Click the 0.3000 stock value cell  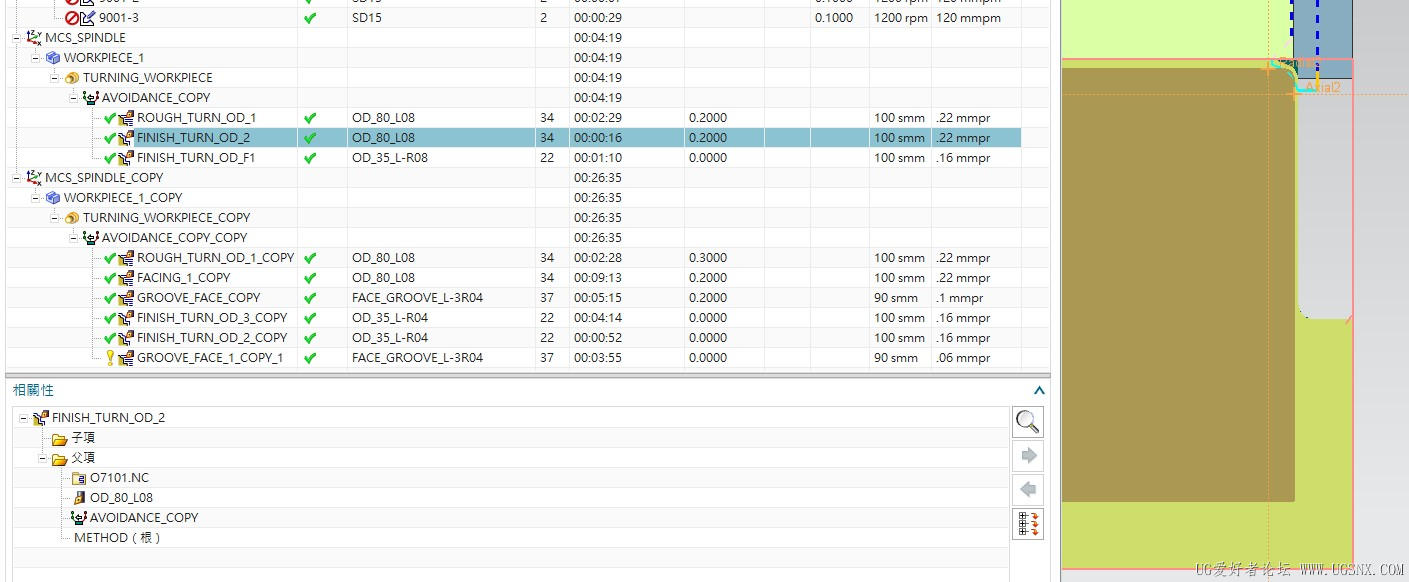[708, 257]
